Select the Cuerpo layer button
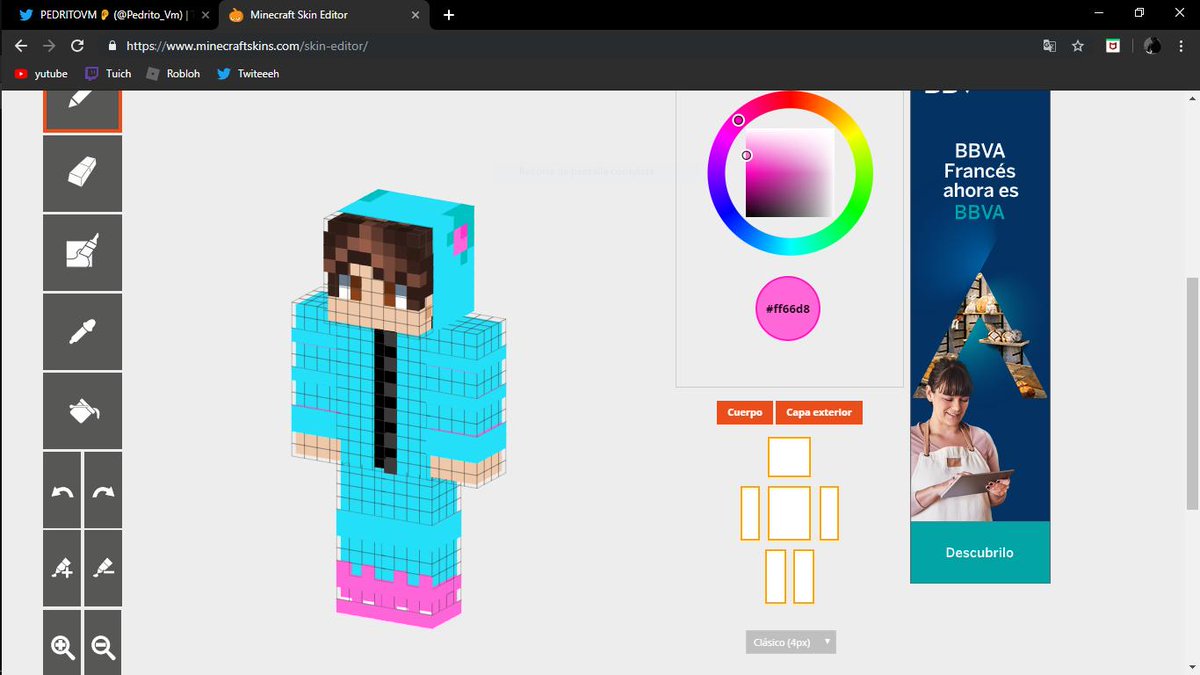Viewport: 1200px width, 675px height. pyautogui.click(x=745, y=412)
